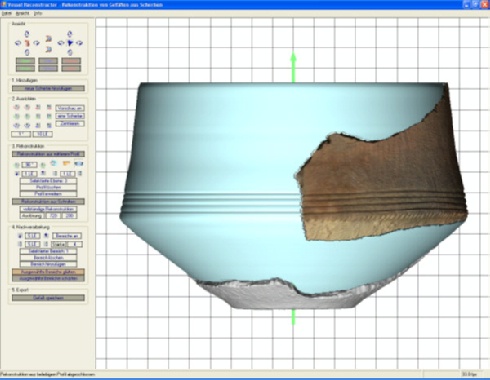Screen dimensions: 490x380
Task: Open the Datei menu
Action: [7, 14]
